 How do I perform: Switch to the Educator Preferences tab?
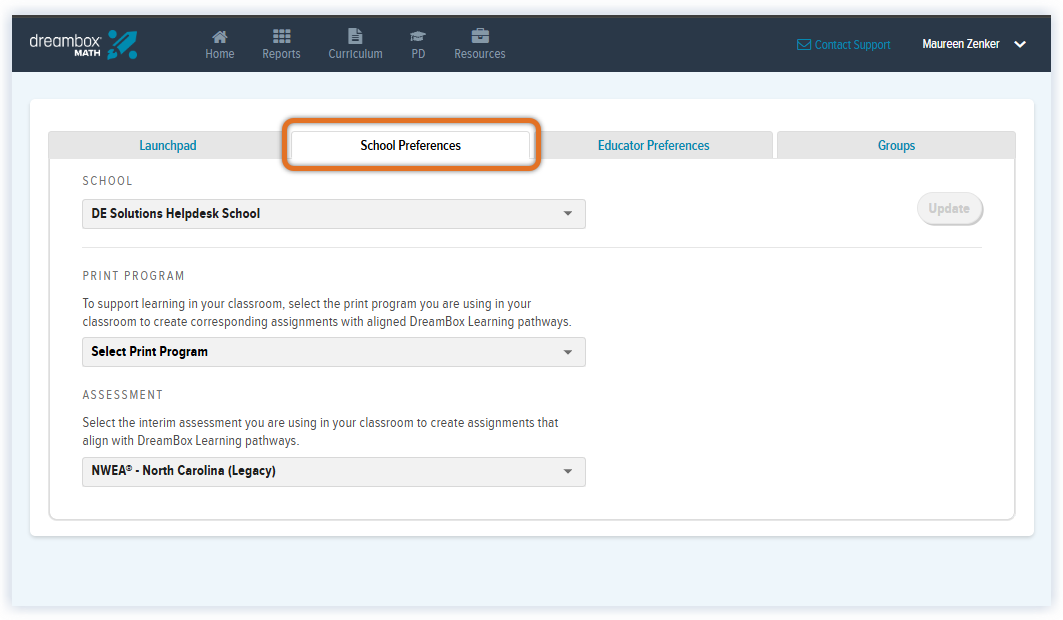[x=654, y=146]
